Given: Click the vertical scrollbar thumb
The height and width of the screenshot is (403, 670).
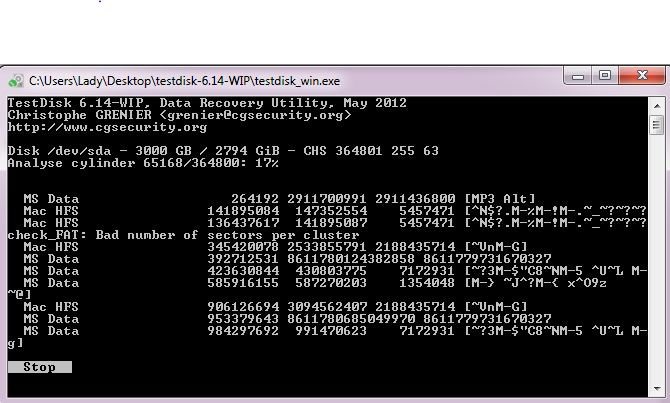Looking at the screenshot, I should [x=657, y=126].
